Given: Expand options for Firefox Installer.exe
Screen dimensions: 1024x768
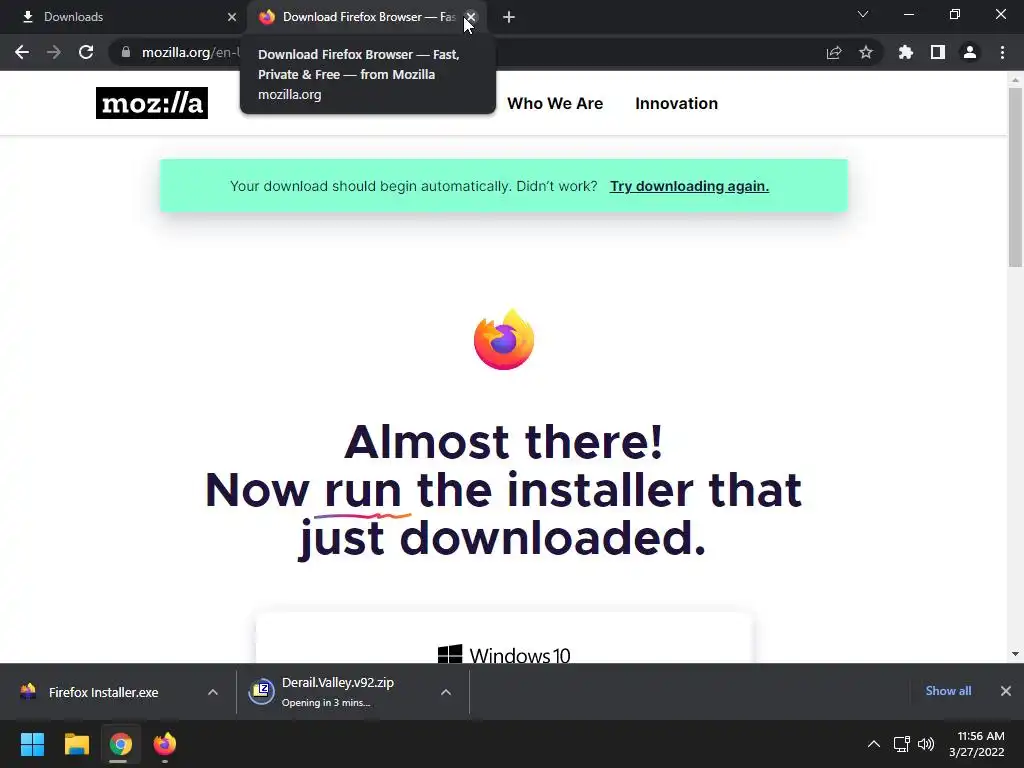Looking at the screenshot, I should (213, 692).
